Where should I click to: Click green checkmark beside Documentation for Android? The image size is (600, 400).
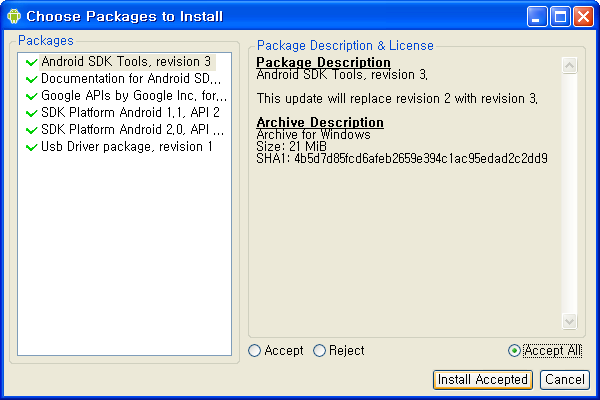click(31, 79)
